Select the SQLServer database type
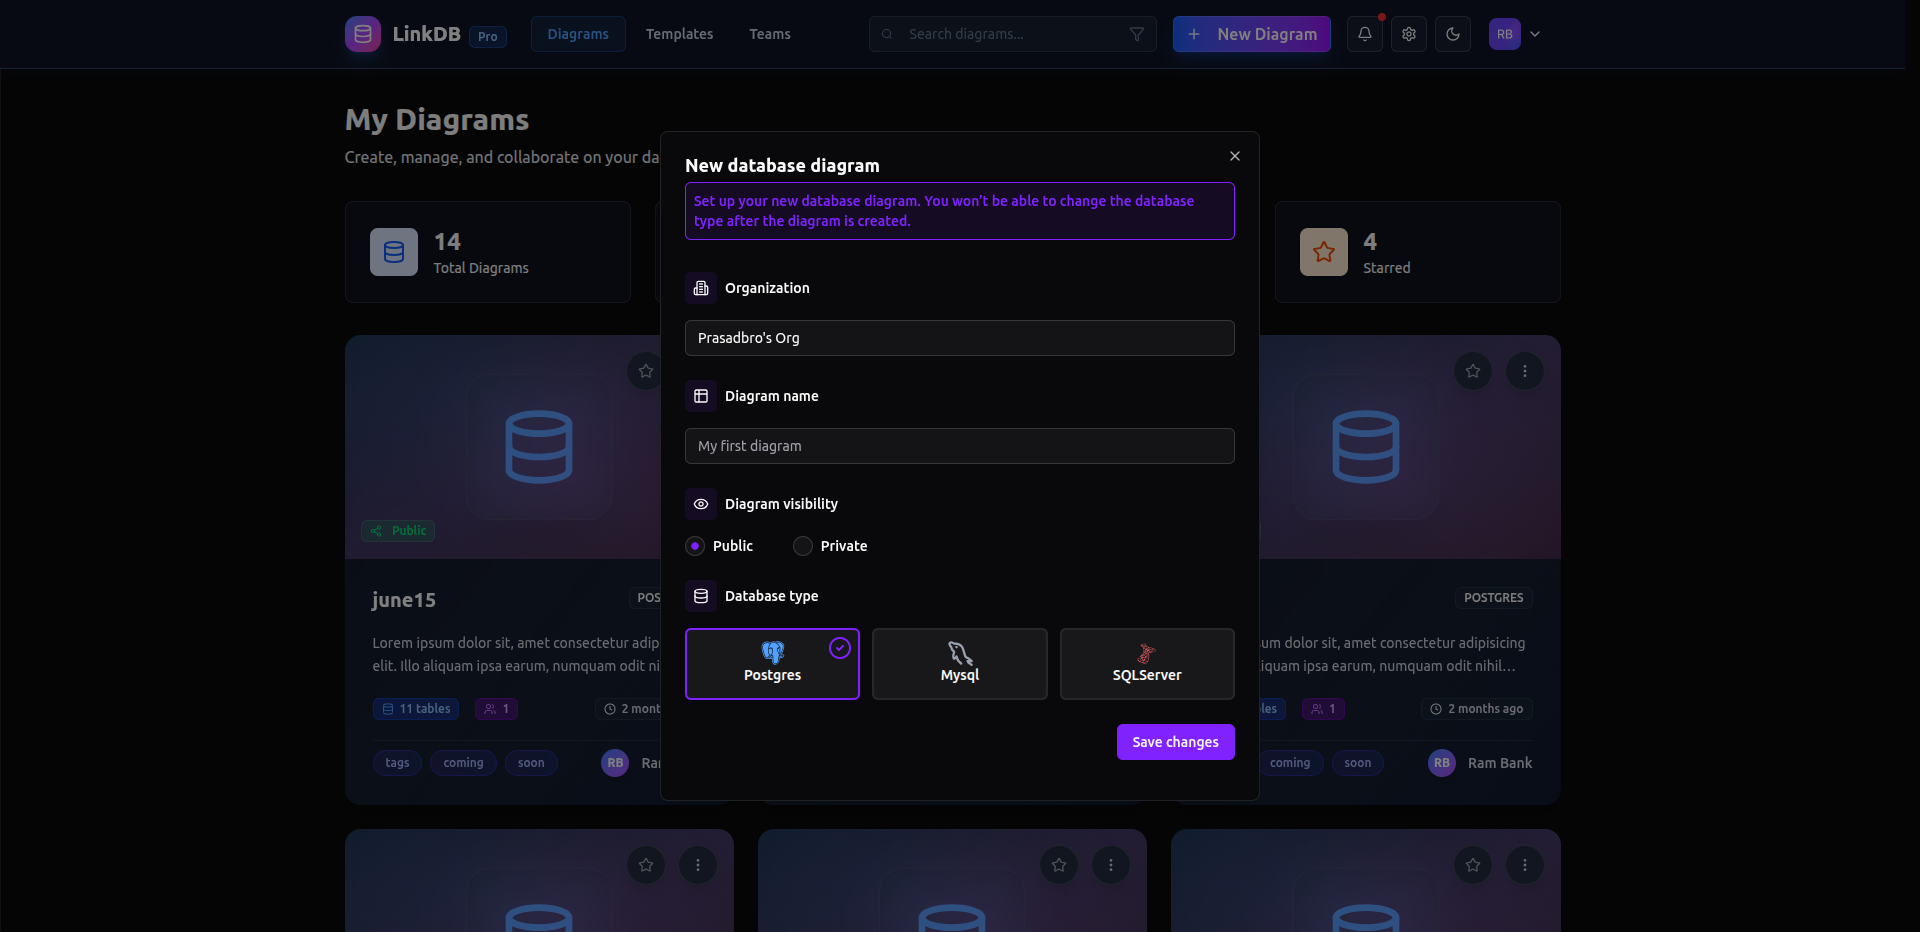Viewport: 1920px width, 932px height. click(1147, 664)
